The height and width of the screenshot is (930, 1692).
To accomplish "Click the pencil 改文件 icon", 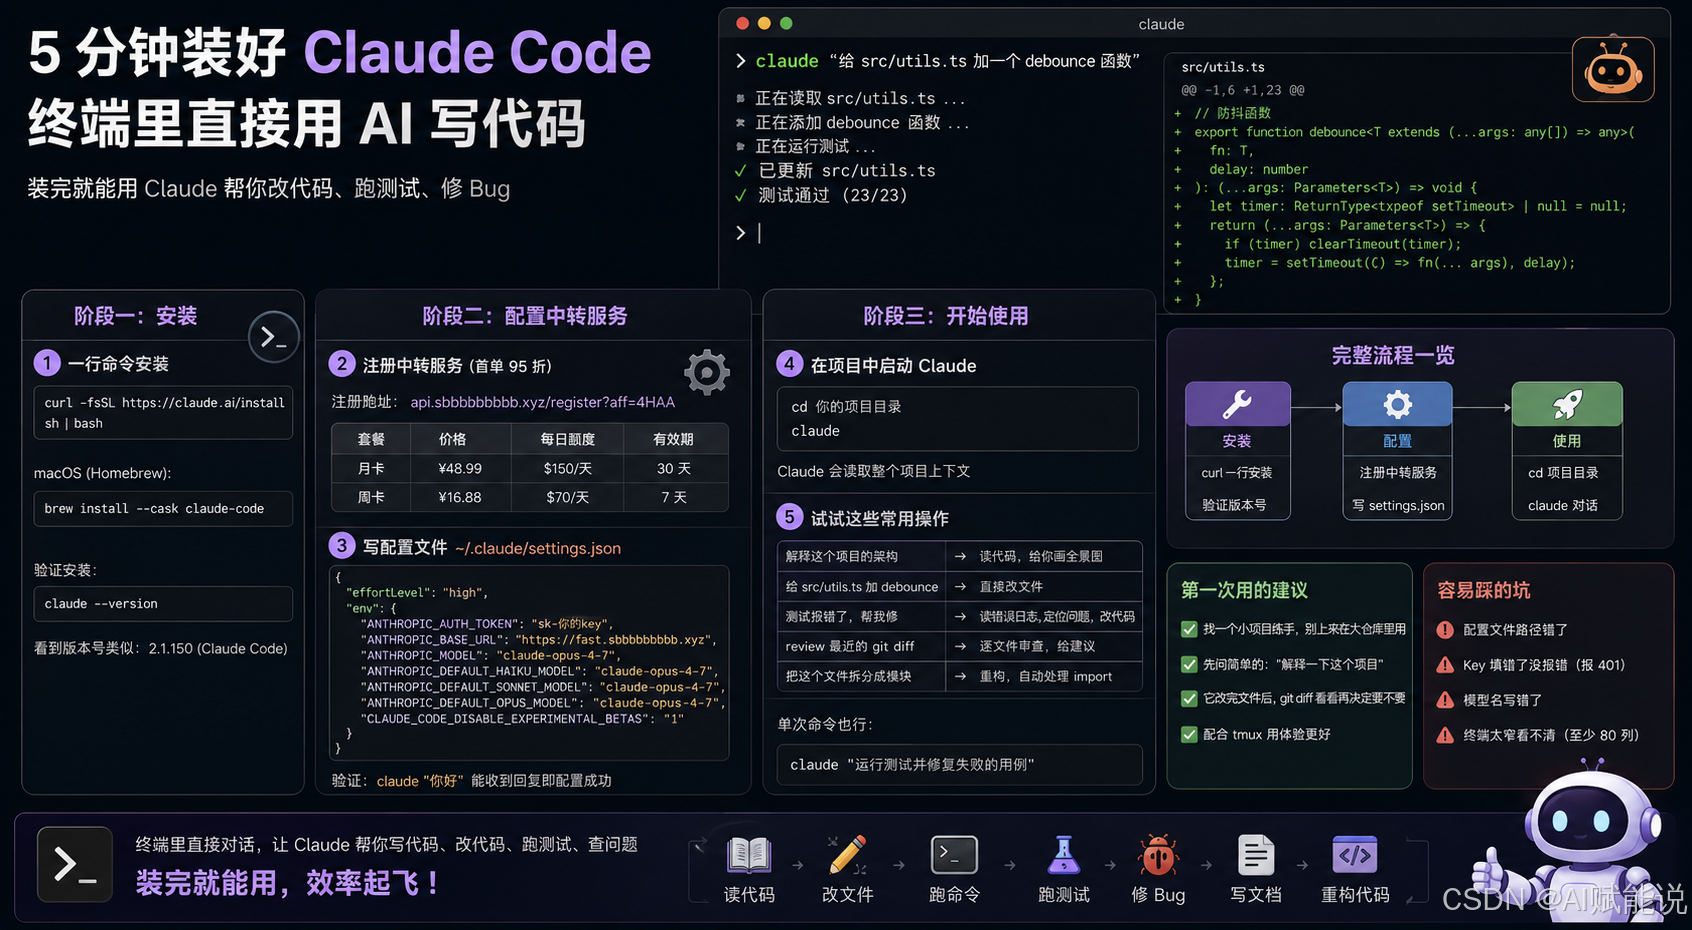I will coord(847,855).
